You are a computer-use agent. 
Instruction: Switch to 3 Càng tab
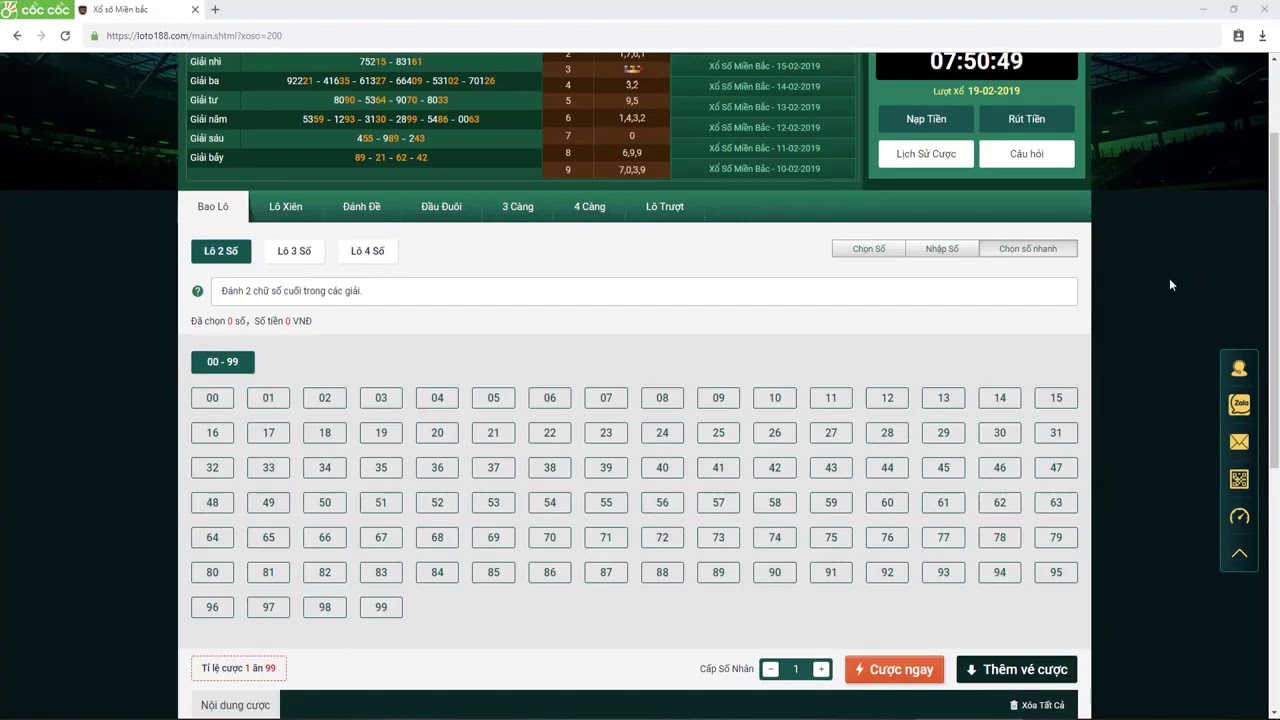click(x=517, y=206)
